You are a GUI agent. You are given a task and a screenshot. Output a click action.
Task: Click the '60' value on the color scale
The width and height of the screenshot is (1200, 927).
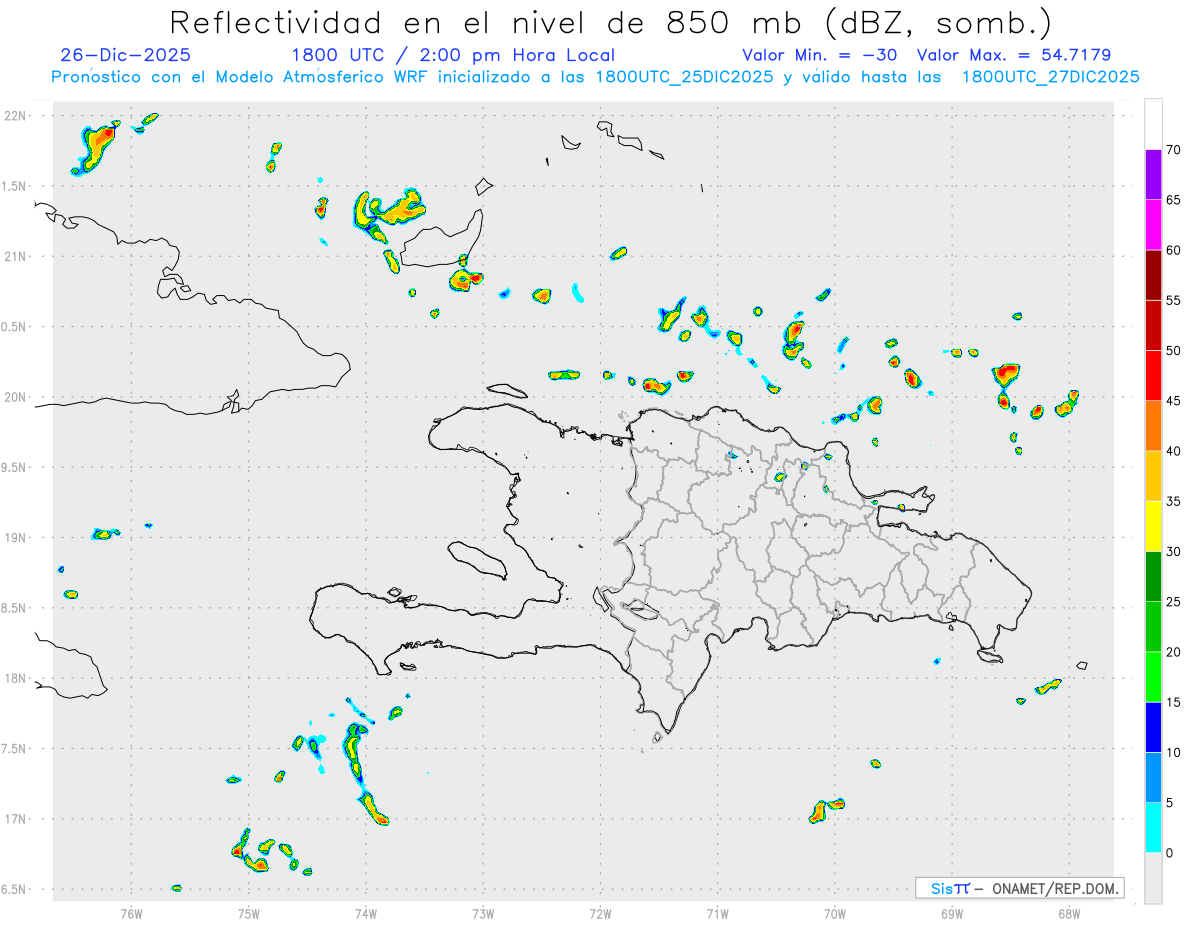coord(1174,250)
